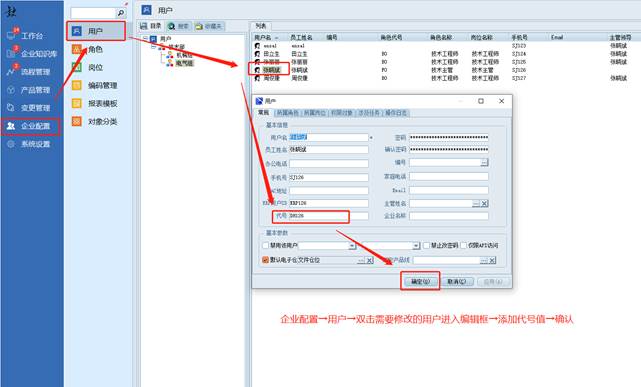This screenshot has height=387, width=641.
Task: Toggle the 仅限API访问 checkbox
Action: 464,246
